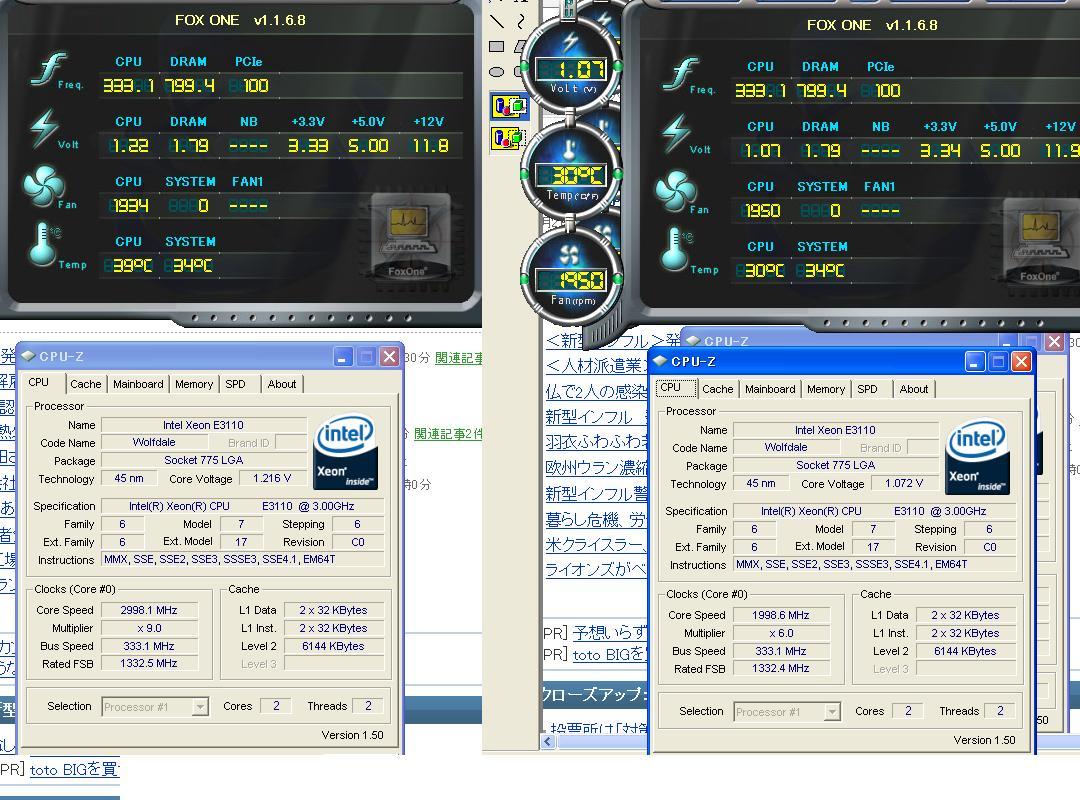
Task: Open Memory tab in left CPU-Z window
Action: [194, 384]
